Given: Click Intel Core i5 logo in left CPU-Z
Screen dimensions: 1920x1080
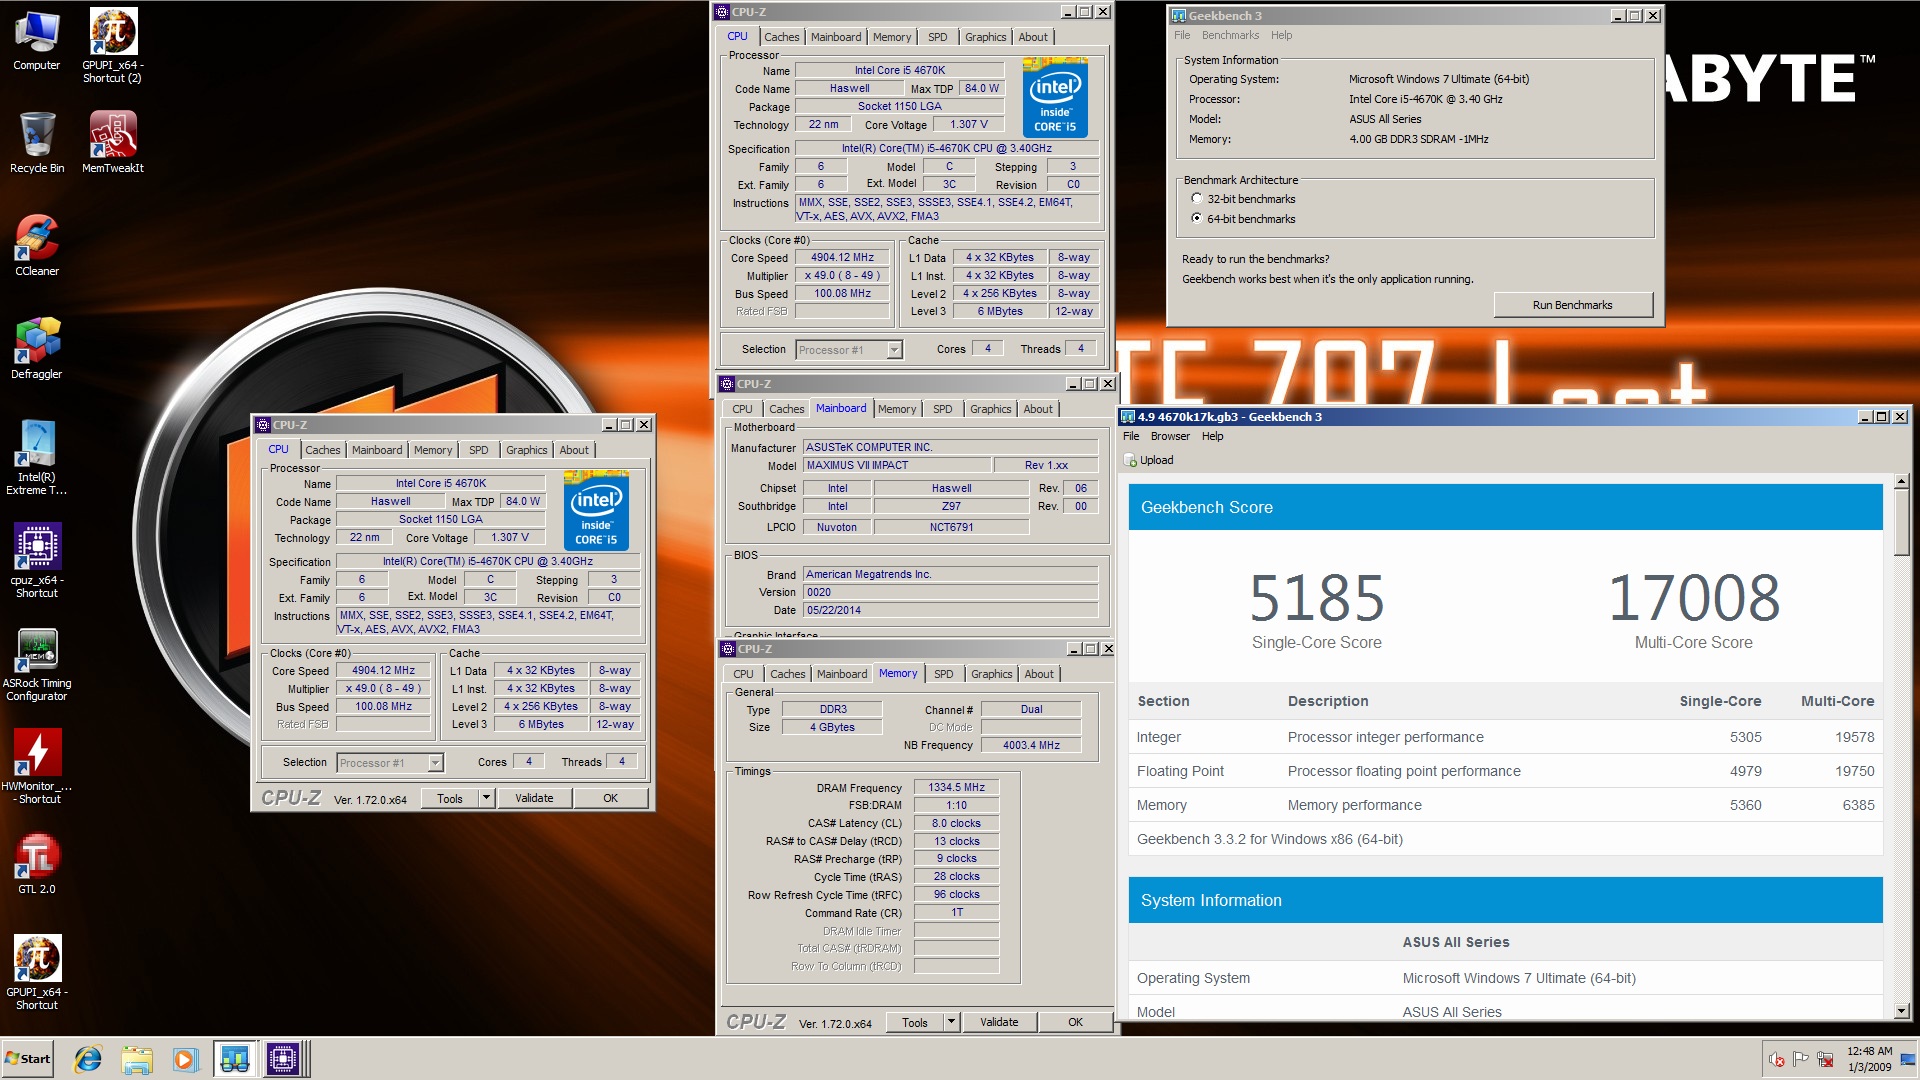Looking at the screenshot, I should pos(596,510).
